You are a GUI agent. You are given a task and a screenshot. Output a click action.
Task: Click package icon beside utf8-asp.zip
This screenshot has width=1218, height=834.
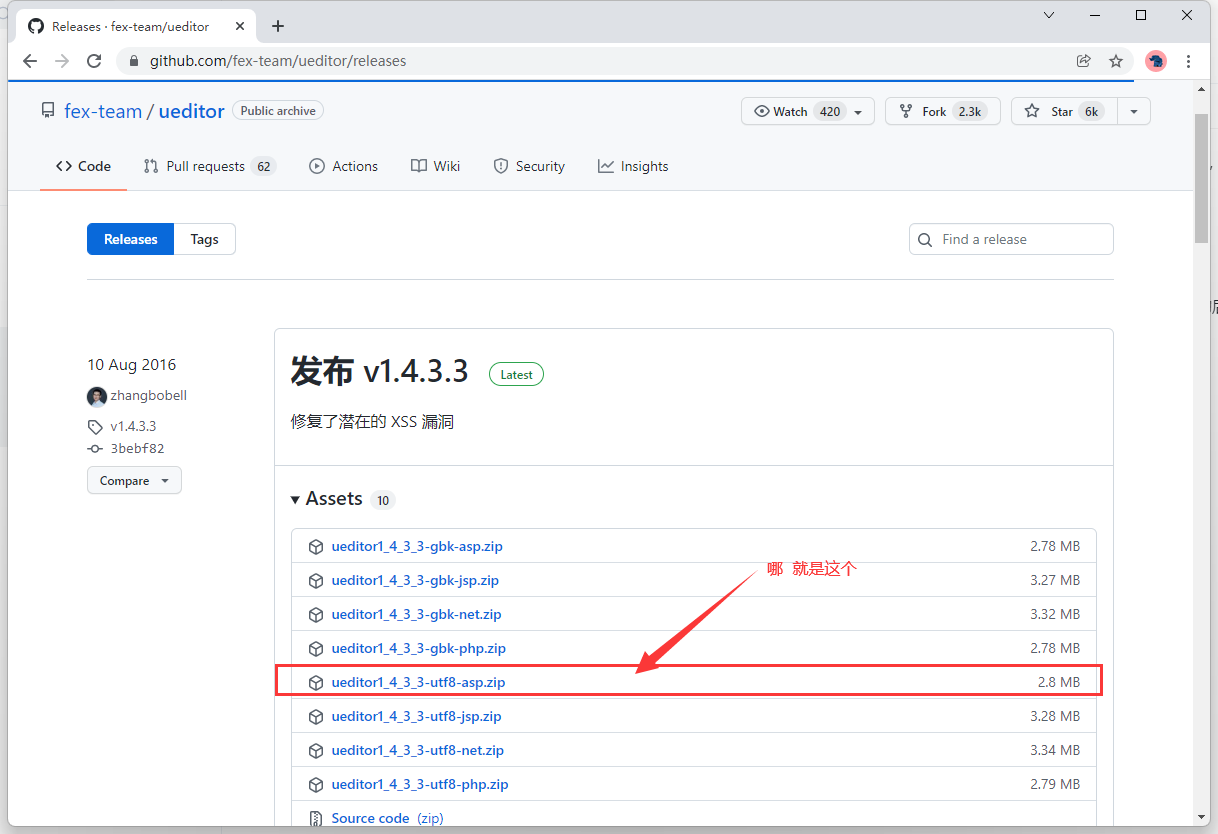[x=315, y=683]
